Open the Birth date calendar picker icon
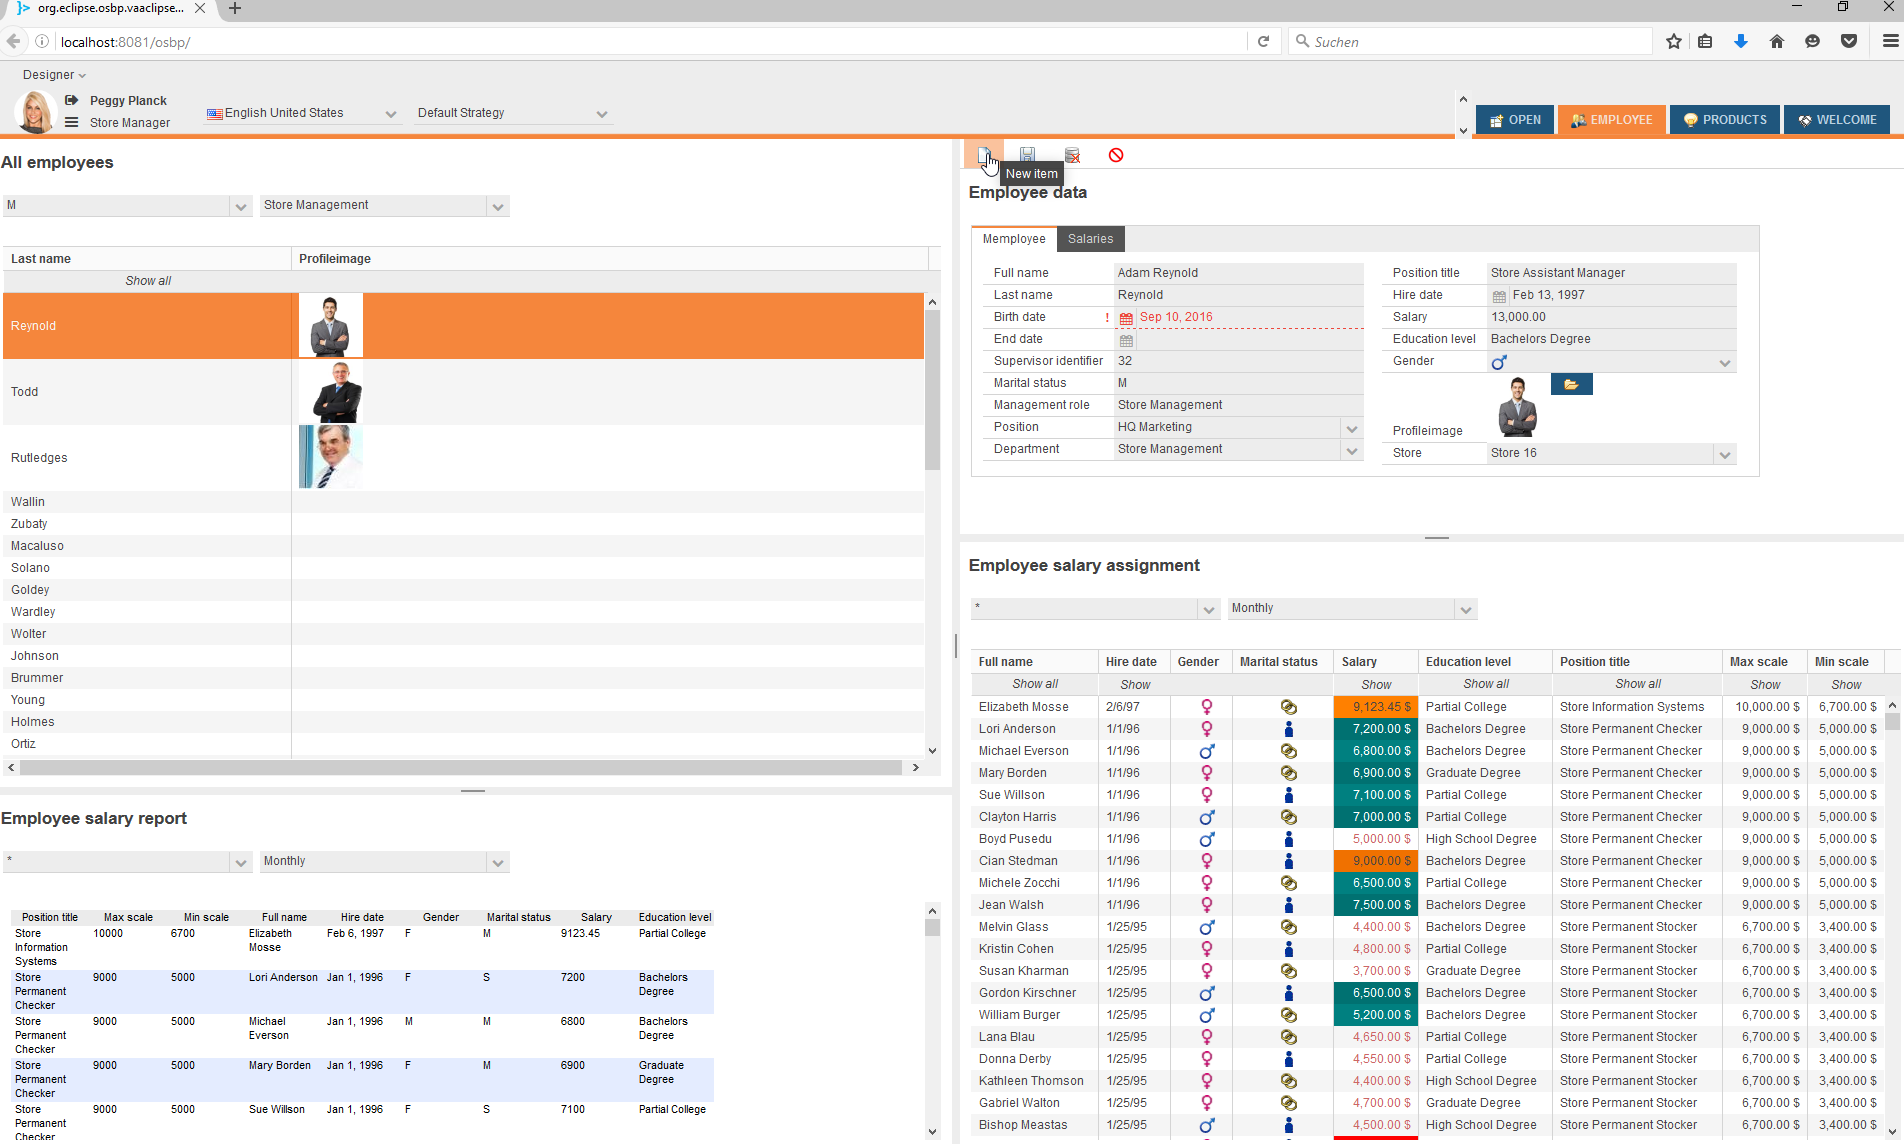The image size is (1904, 1144). pos(1126,318)
